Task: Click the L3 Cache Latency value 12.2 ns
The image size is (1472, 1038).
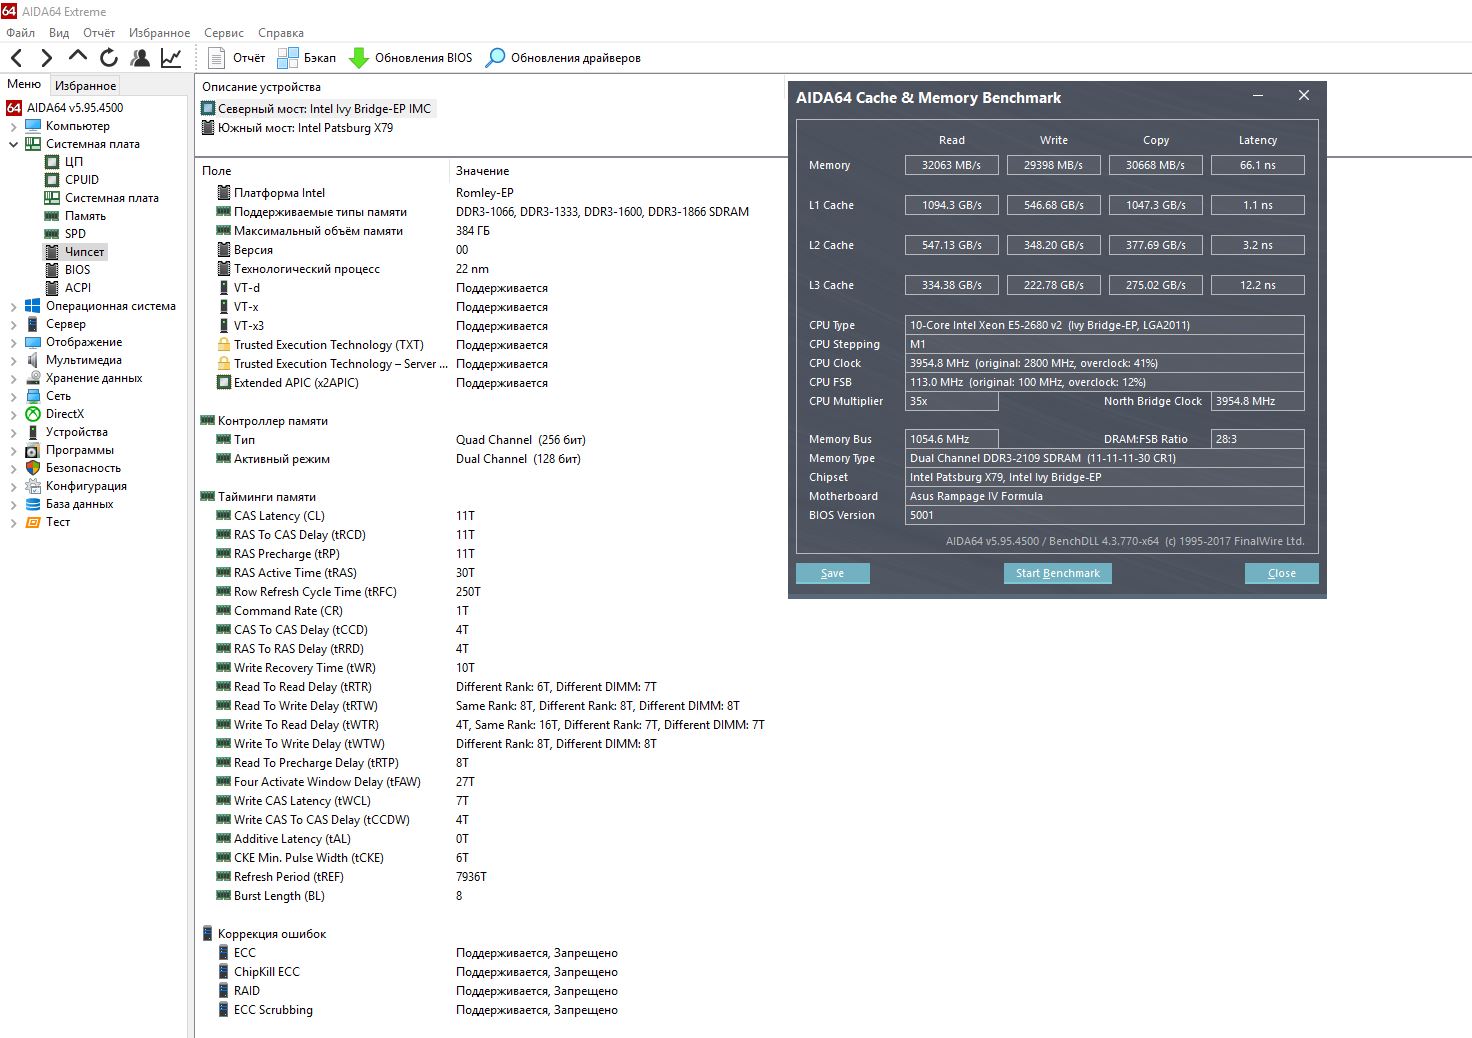Action: click(1258, 285)
